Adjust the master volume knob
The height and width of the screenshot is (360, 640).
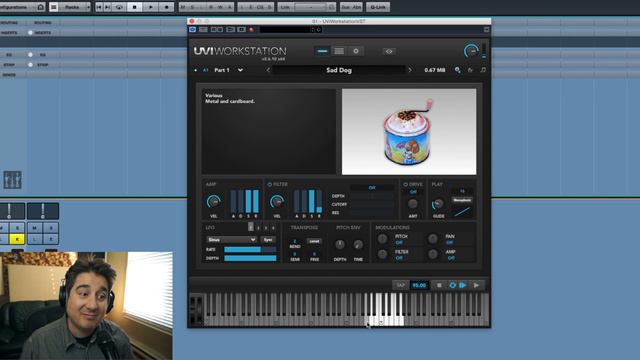(x=471, y=51)
